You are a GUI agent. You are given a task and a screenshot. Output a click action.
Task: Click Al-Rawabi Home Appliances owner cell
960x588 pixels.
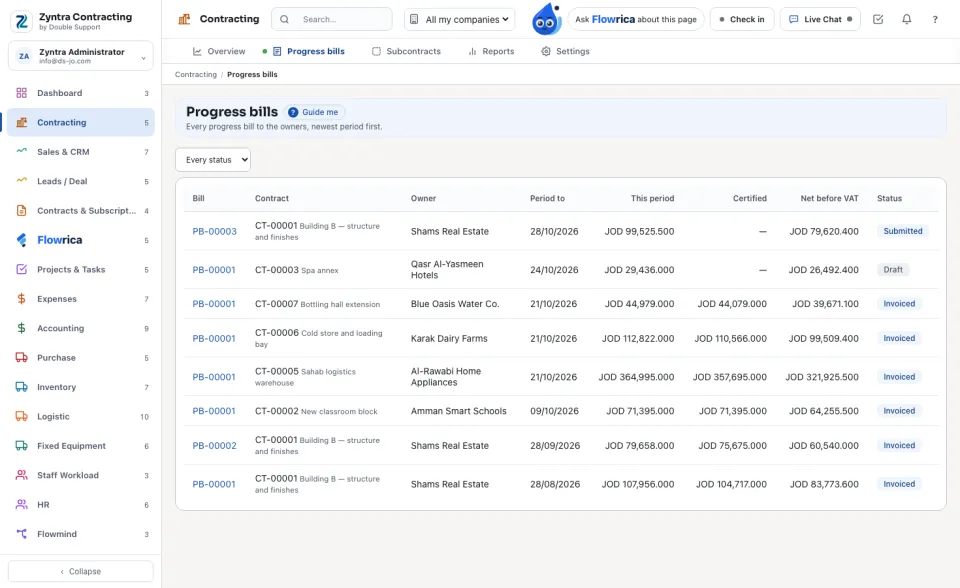[x=446, y=377]
